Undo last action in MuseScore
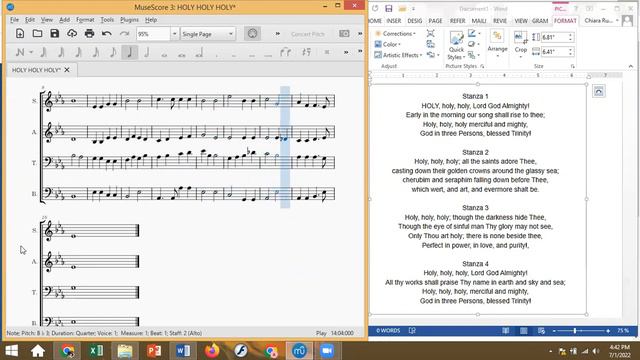Viewport: 640px width, 360px height. [107, 34]
